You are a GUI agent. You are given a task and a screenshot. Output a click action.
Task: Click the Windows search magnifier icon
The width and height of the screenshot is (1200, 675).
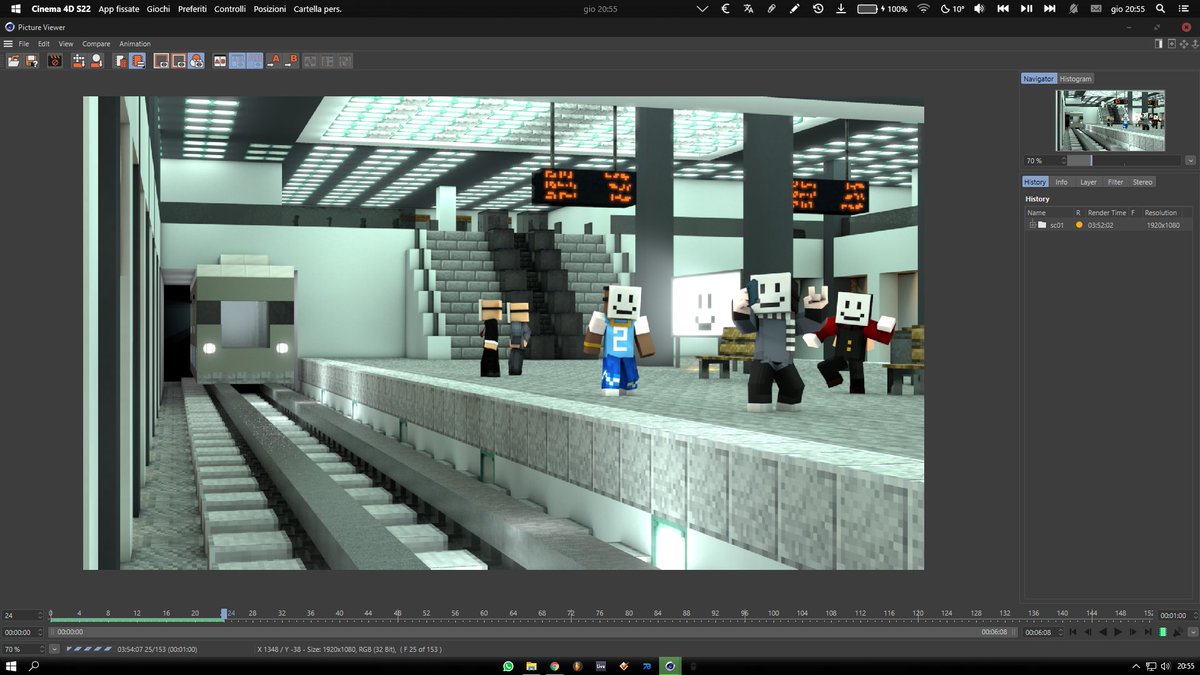pyautogui.click(x=33, y=666)
